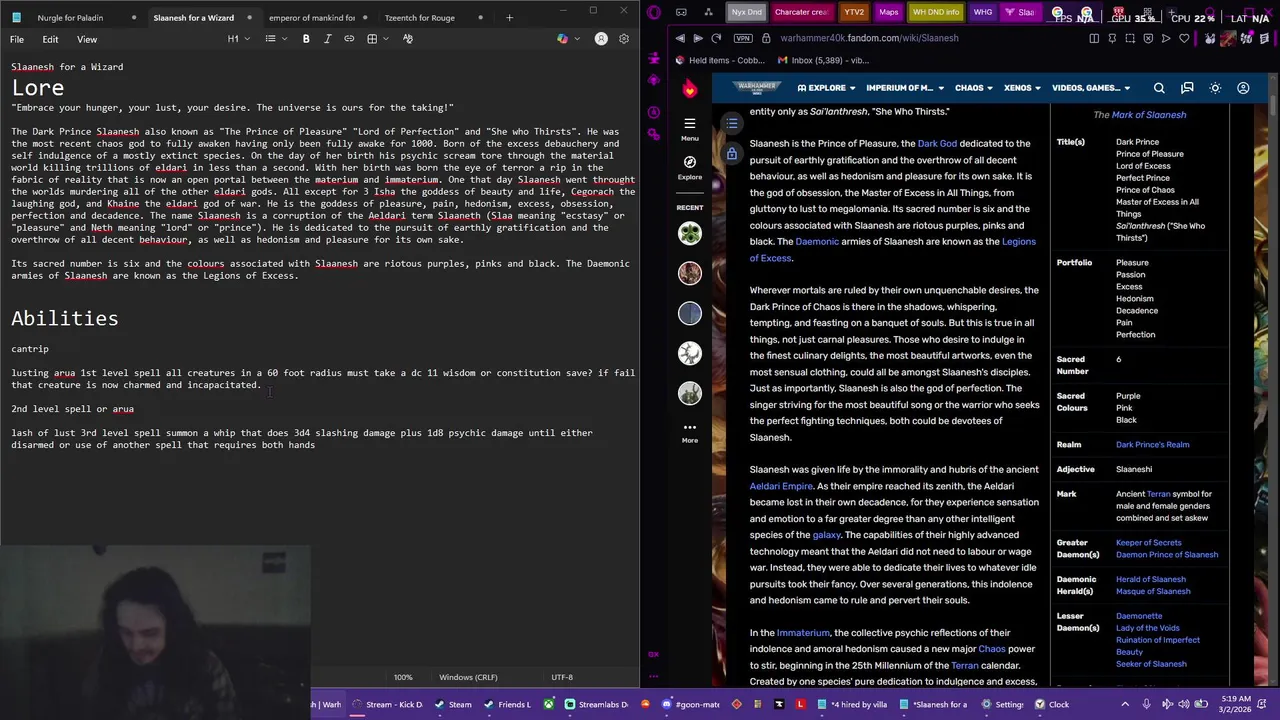This screenshot has height=720, width=1280.
Task: Search the Warhammer 40k wiki
Action: [x=1159, y=88]
